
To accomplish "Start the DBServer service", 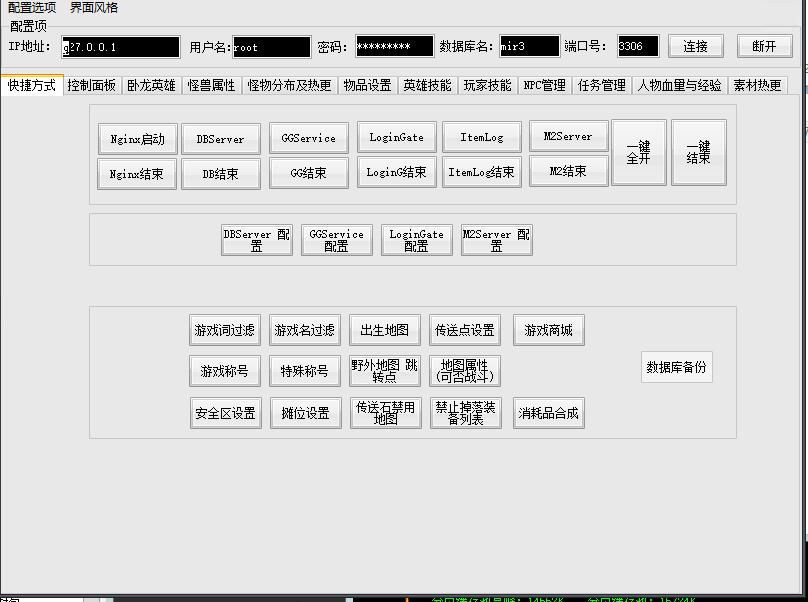I will point(220,140).
